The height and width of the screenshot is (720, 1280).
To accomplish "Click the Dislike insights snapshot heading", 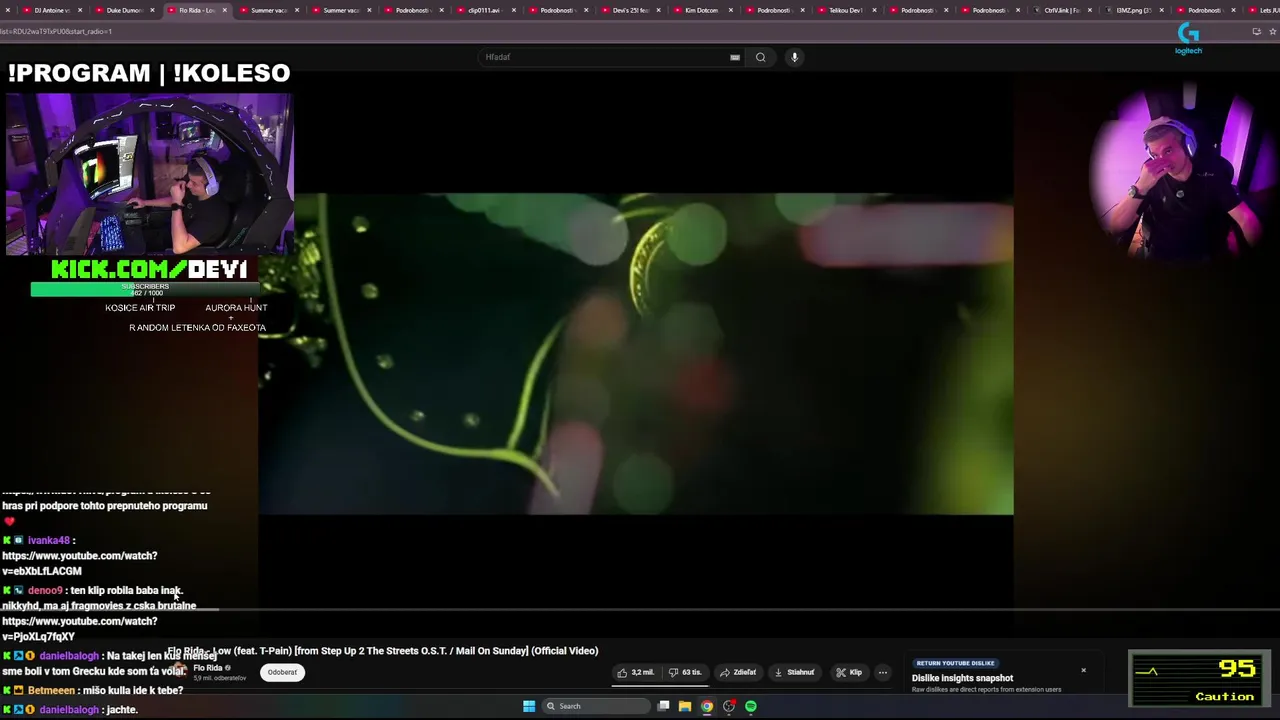I will point(962,678).
